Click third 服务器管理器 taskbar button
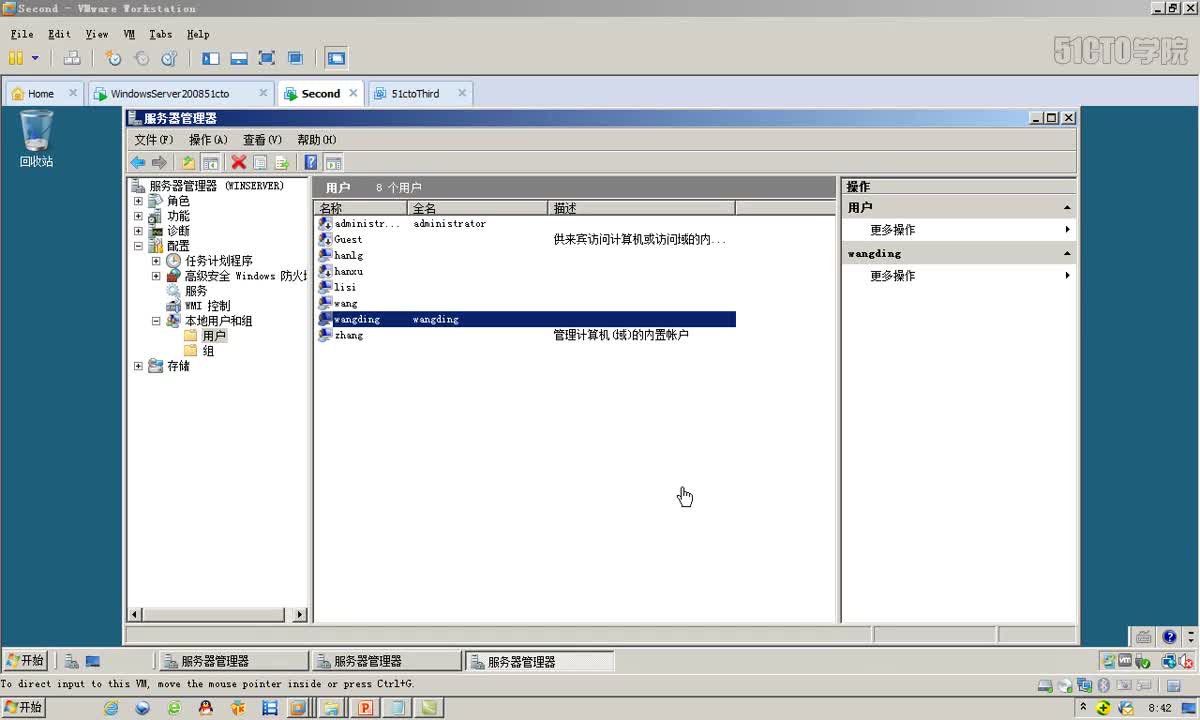Screen dimensions: 1200x720 click(x=539, y=661)
